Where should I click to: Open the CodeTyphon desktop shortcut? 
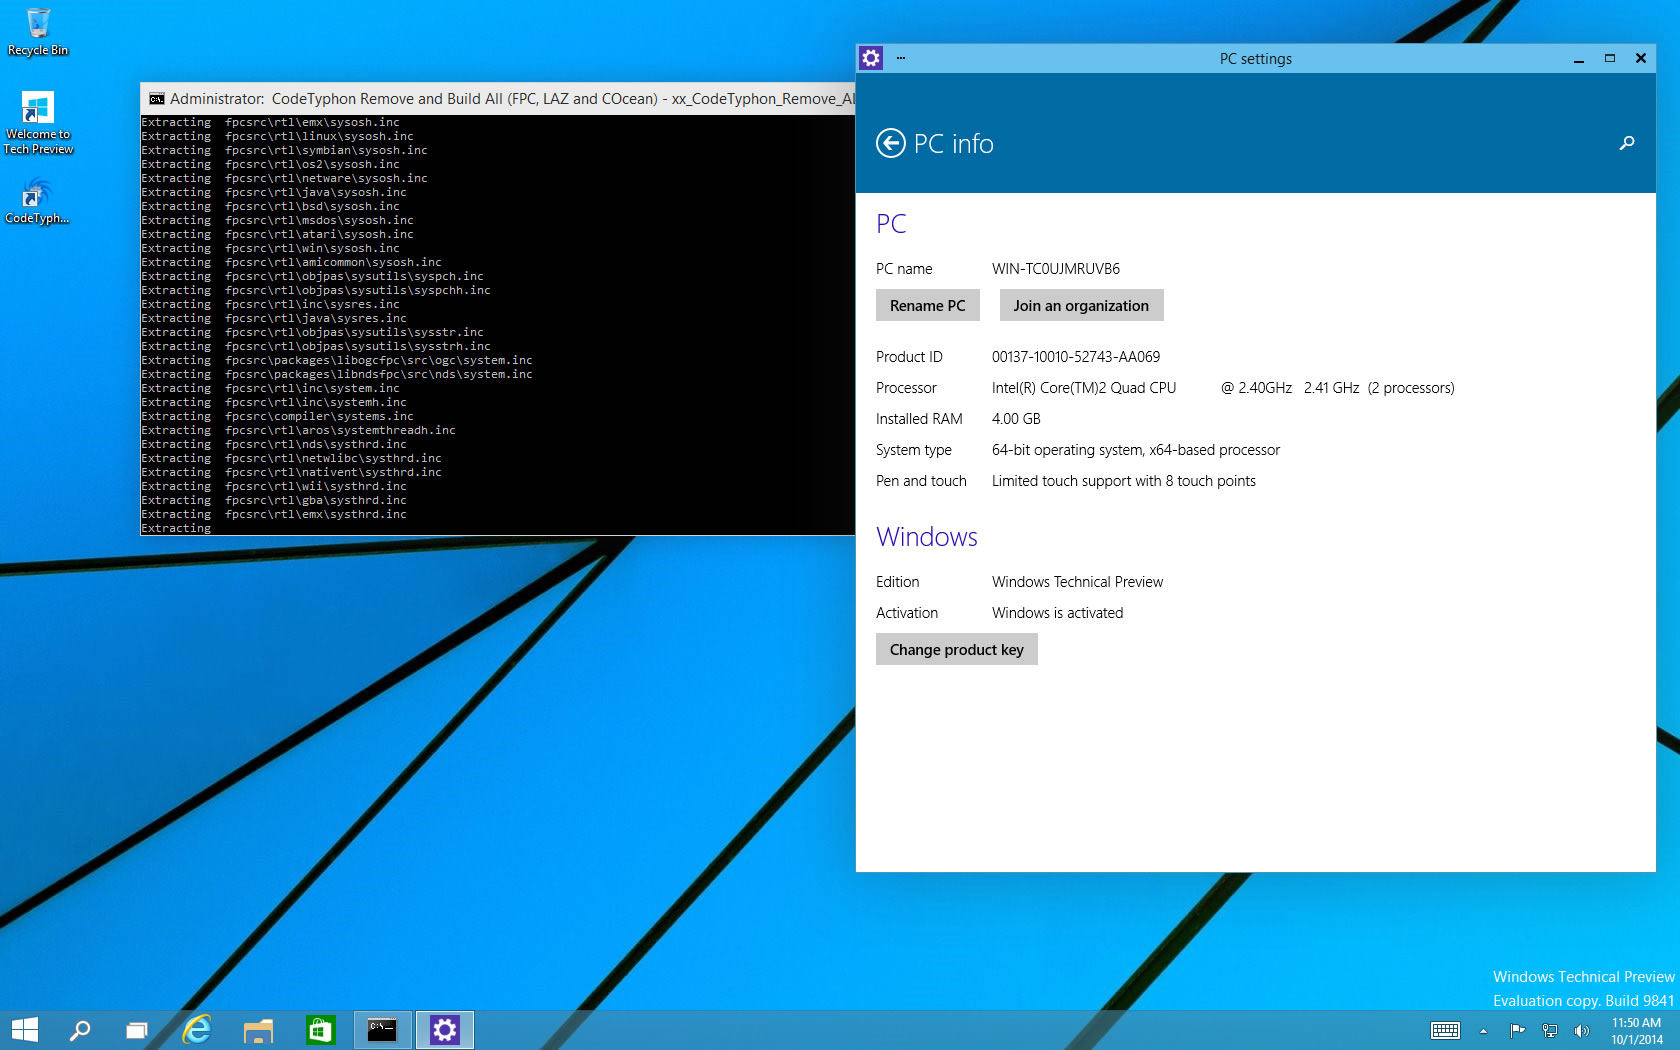click(x=37, y=201)
